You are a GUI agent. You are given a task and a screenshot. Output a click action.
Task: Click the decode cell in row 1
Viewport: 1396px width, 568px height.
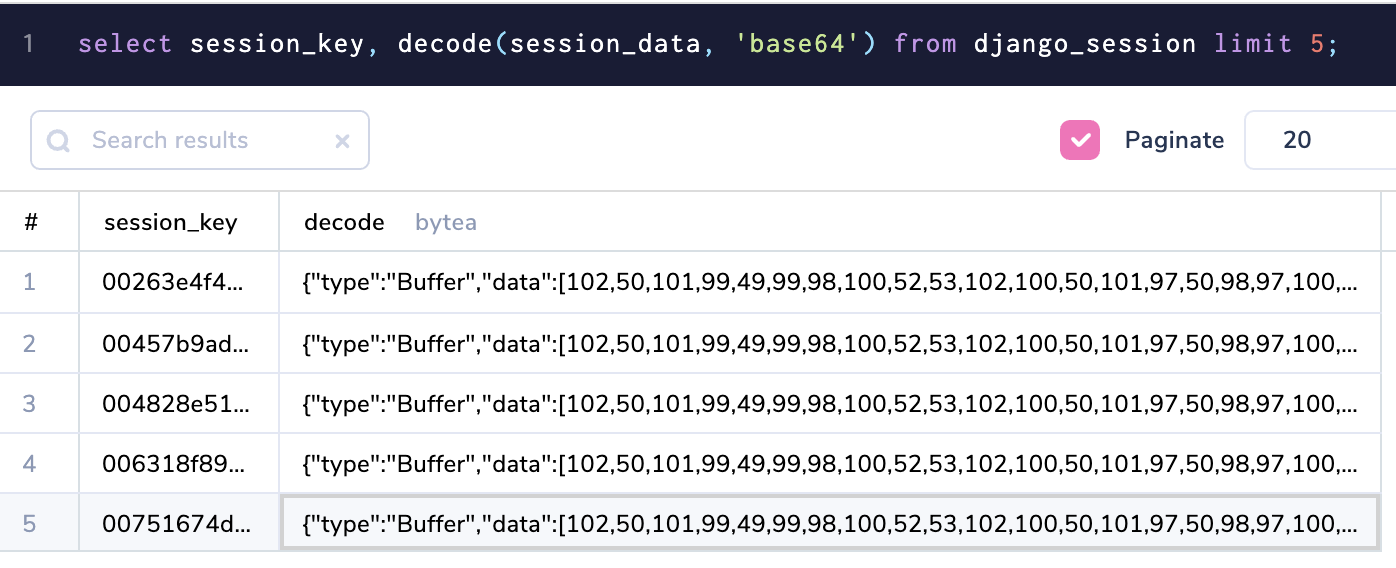coord(830,282)
